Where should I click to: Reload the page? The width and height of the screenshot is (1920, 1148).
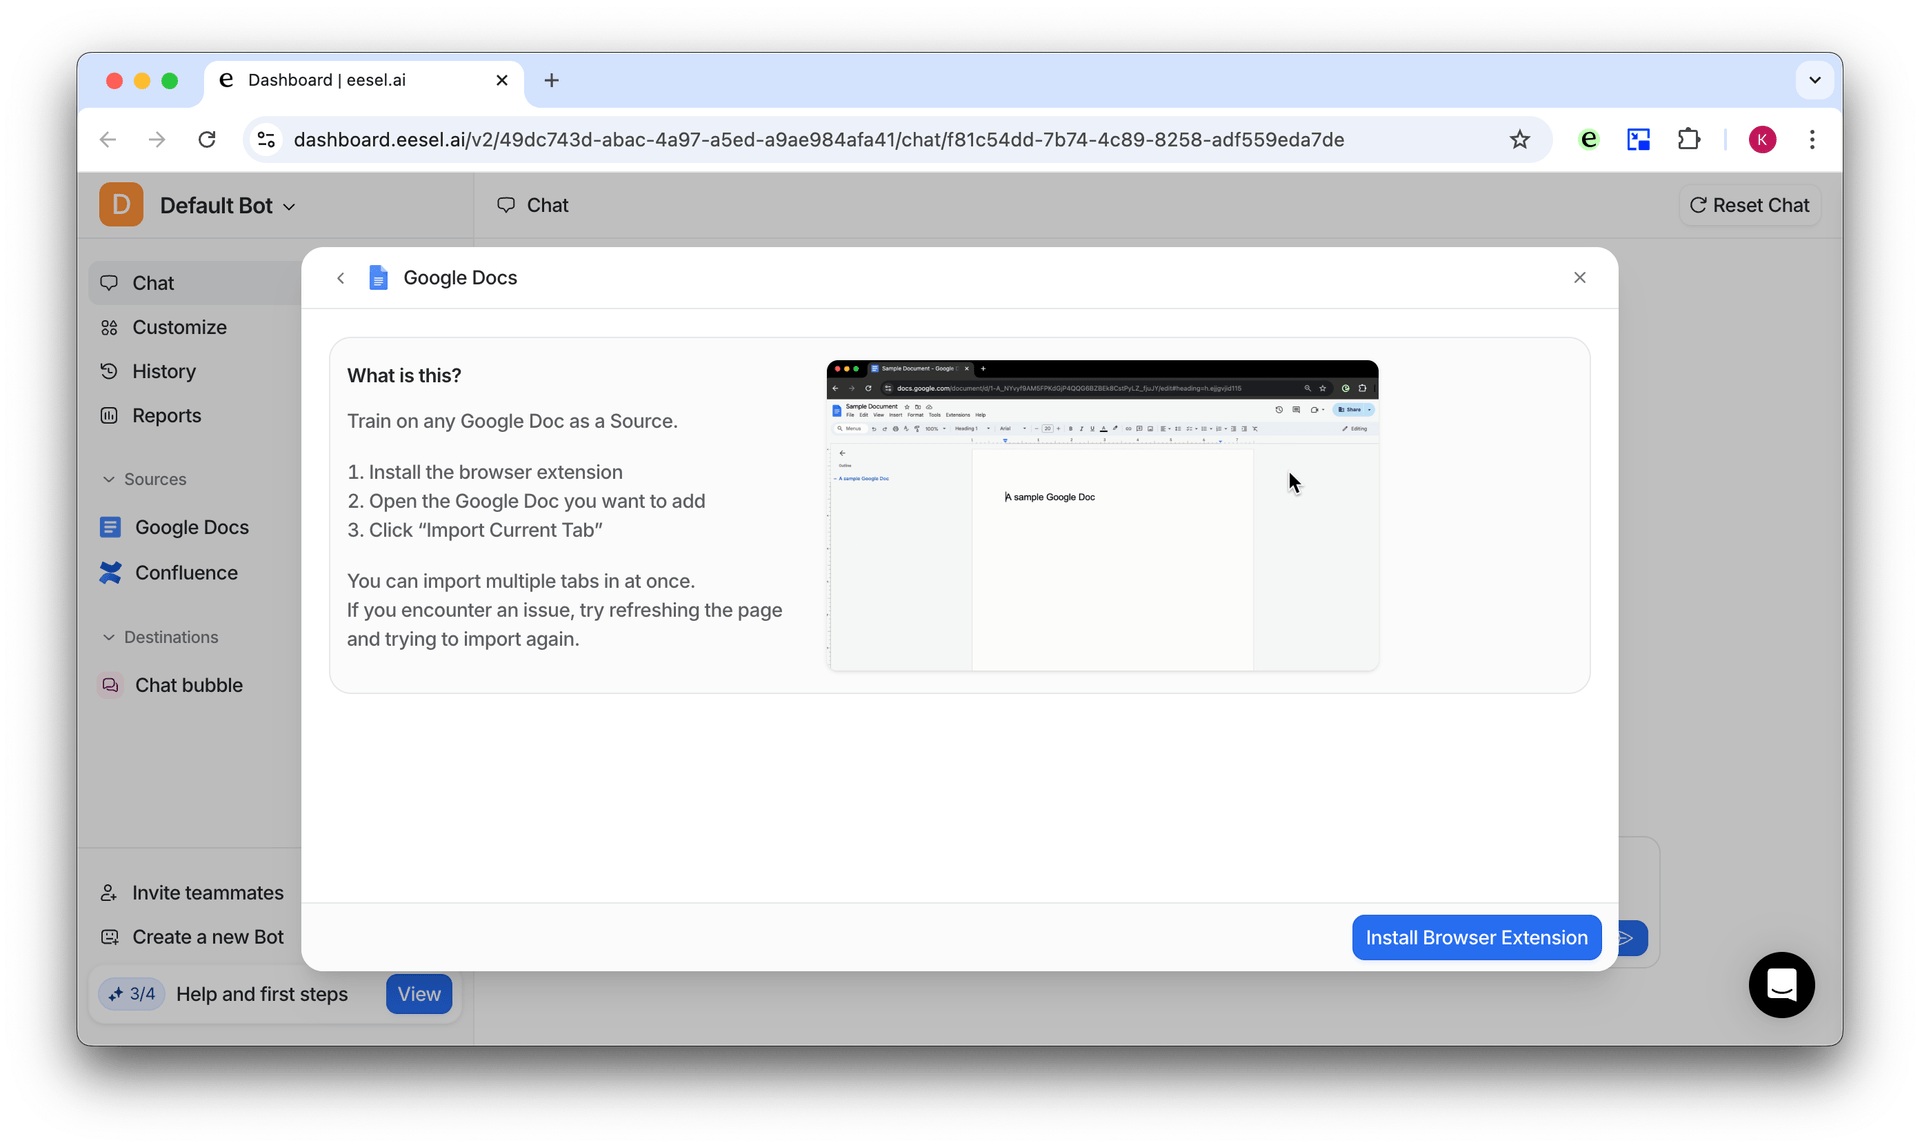click(207, 140)
